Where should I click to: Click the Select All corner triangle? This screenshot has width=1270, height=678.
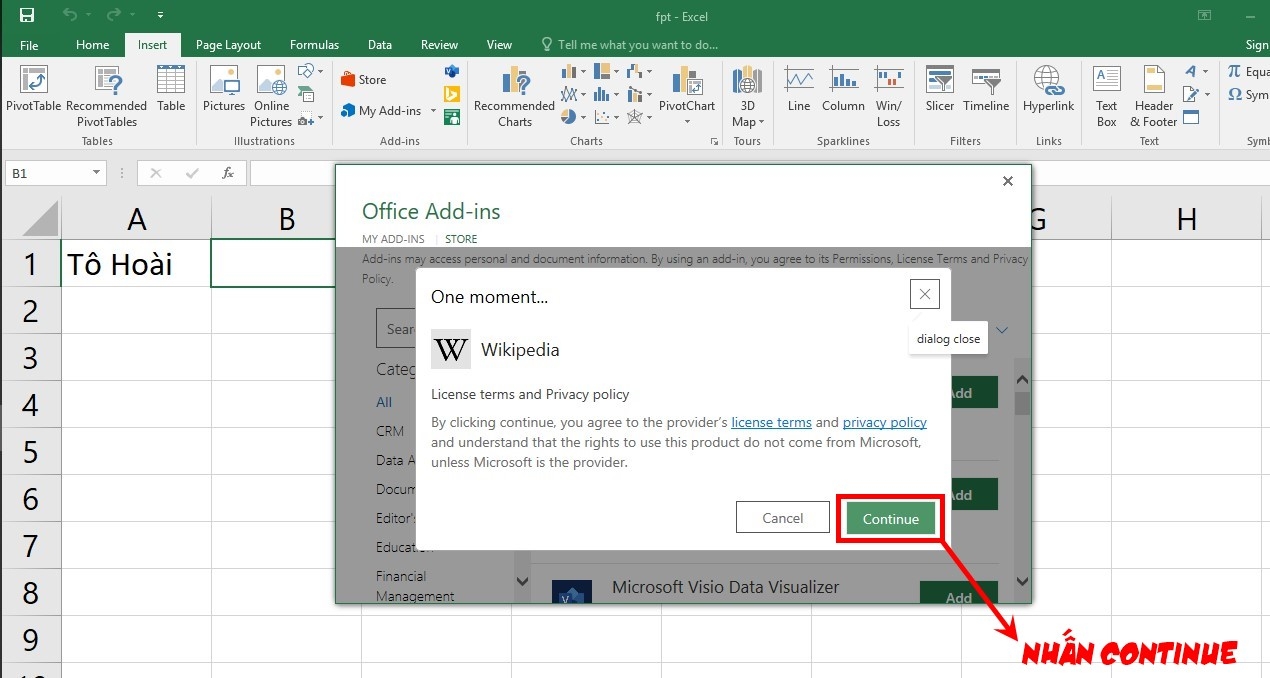40,218
